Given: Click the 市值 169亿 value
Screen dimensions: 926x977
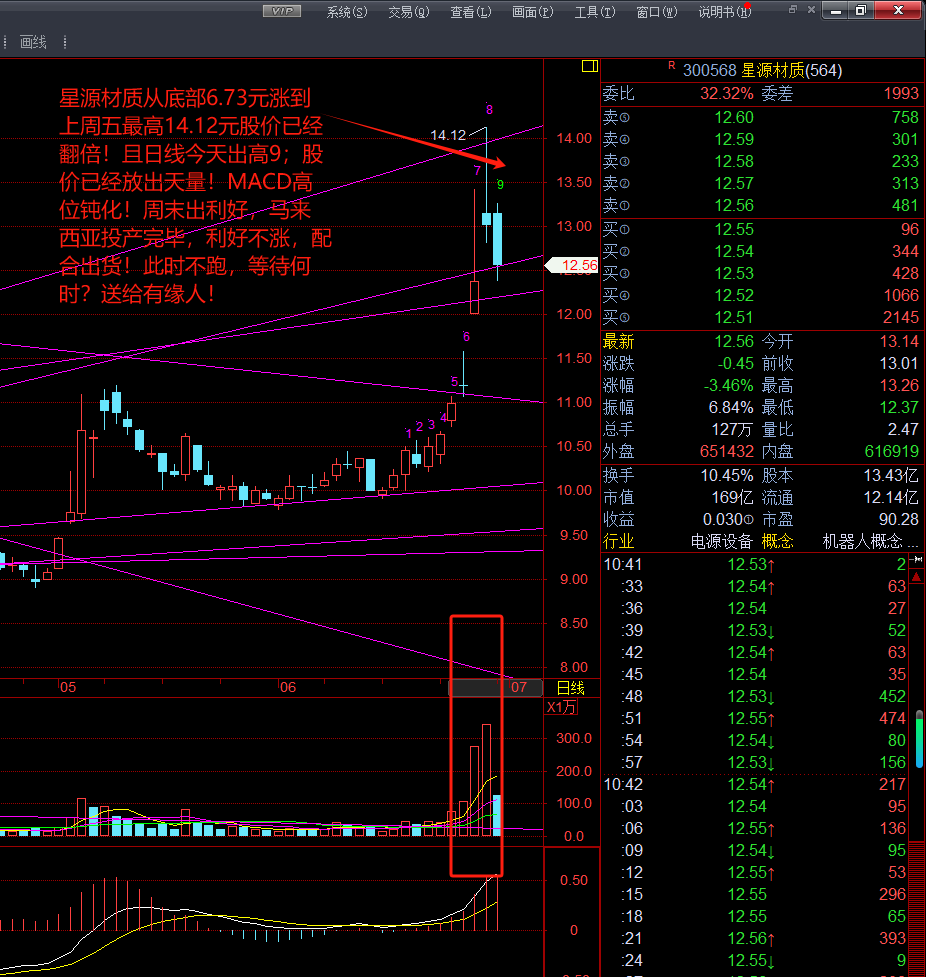Looking at the screenshot, I should click(x=733, y=497).
